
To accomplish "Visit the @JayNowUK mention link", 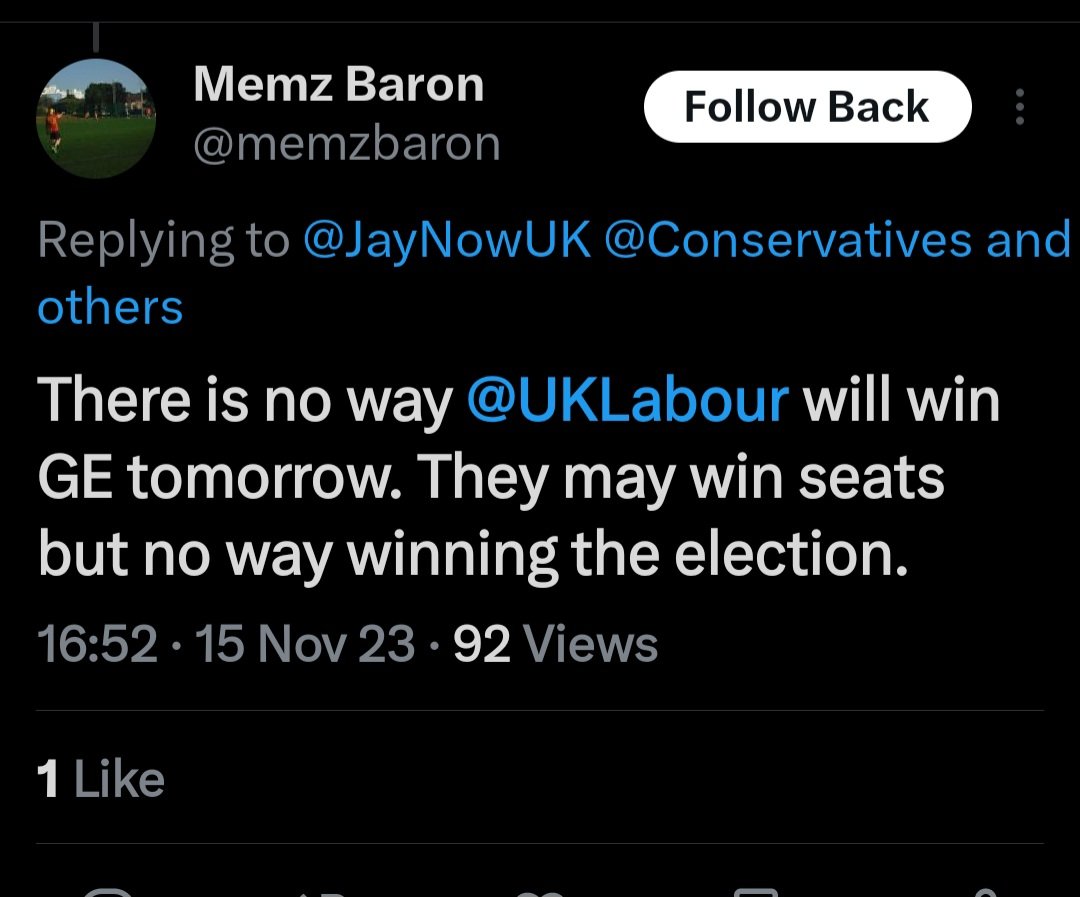I will pyautogui.click(x=446, y=240).
